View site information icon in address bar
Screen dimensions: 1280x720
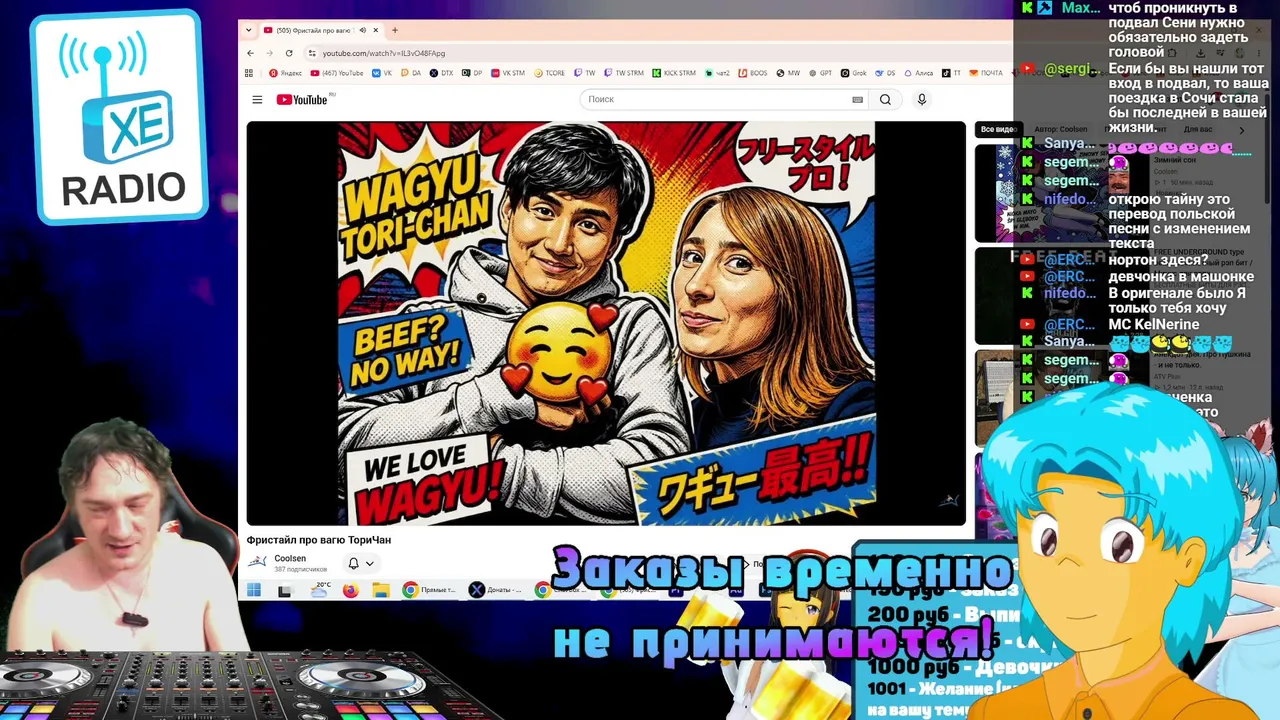pyautogui.click(x=312, y=53)
